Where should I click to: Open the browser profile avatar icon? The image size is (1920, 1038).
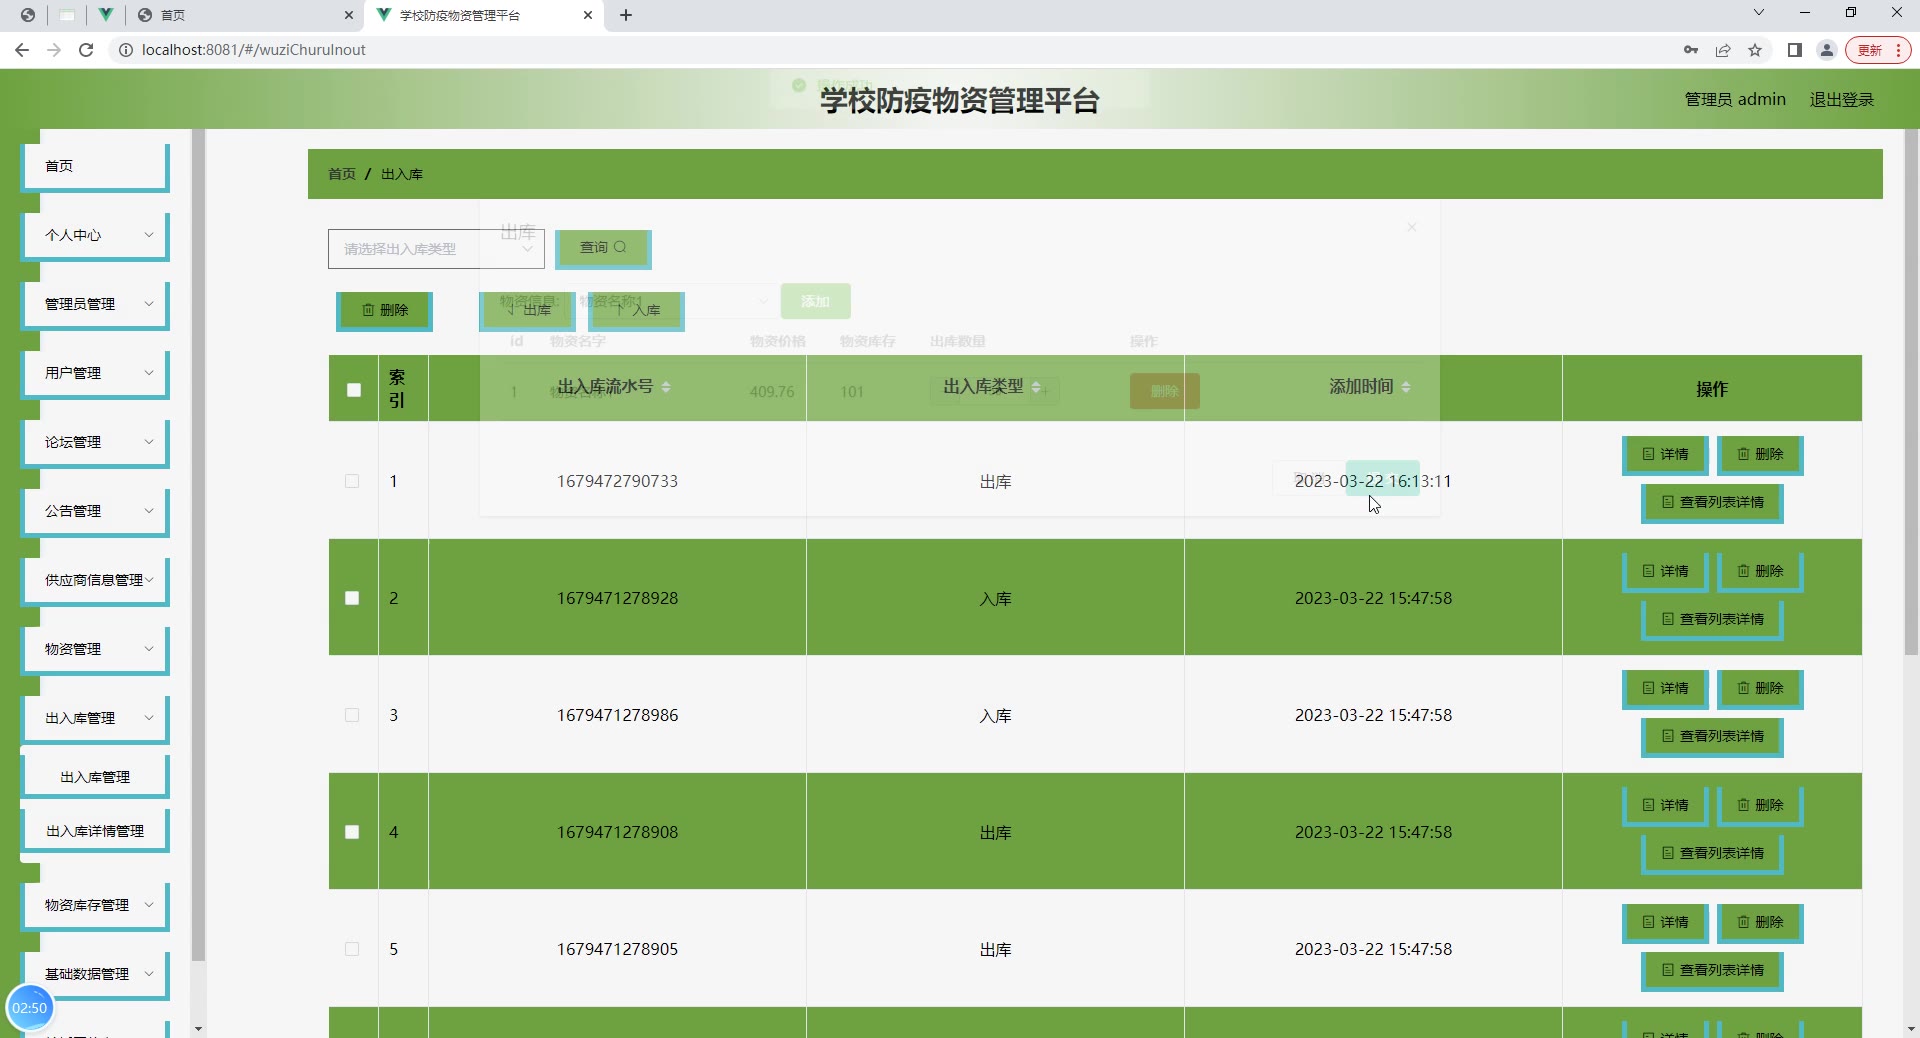(x=1827, y=50)
